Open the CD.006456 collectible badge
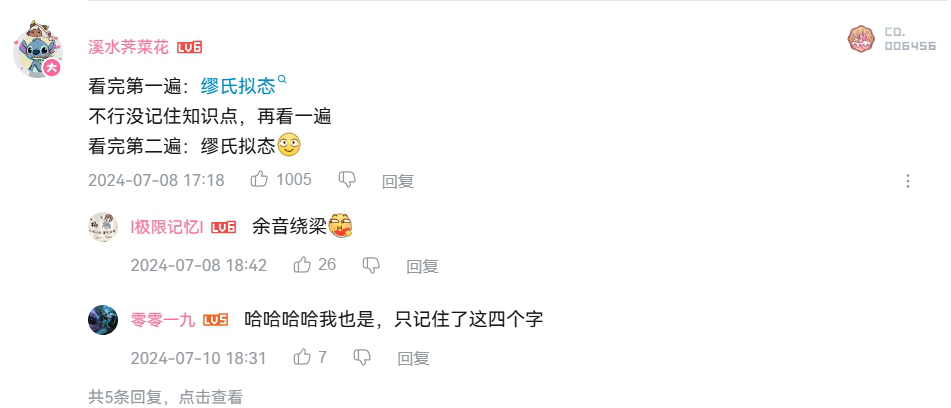The width and height of the screenshot is (951, 408). tap(892, 39)
